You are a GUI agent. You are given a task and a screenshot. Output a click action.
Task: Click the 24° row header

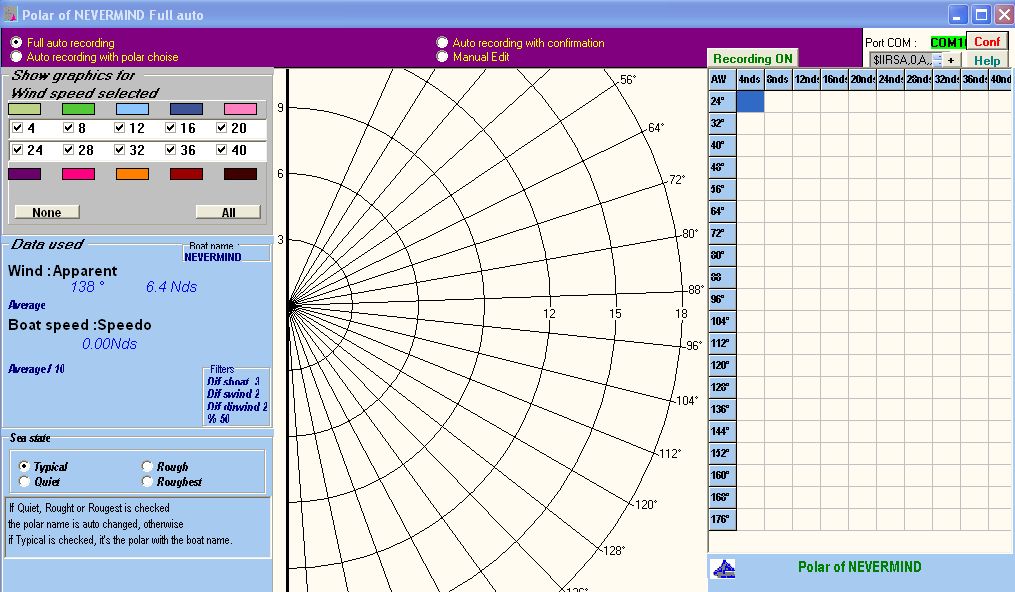coord(722,101)
